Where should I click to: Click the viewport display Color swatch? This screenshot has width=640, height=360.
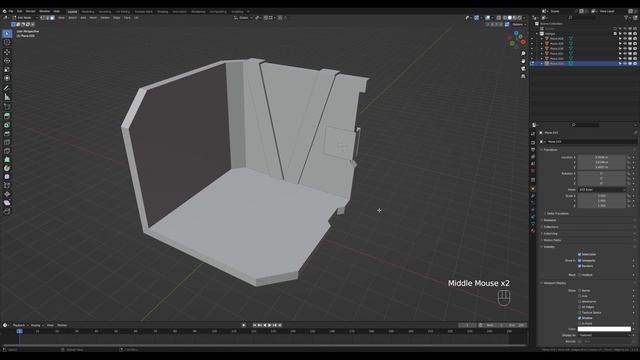click(604, 329)
